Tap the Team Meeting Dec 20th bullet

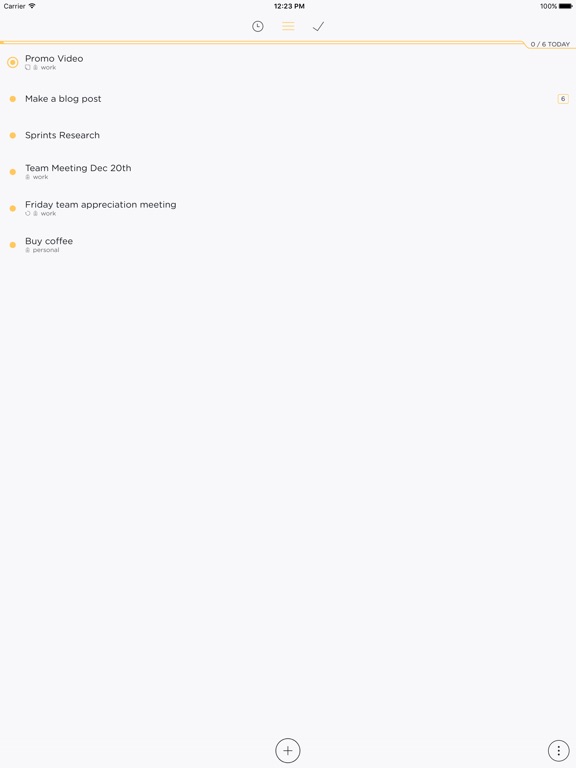tap(13, 172)
